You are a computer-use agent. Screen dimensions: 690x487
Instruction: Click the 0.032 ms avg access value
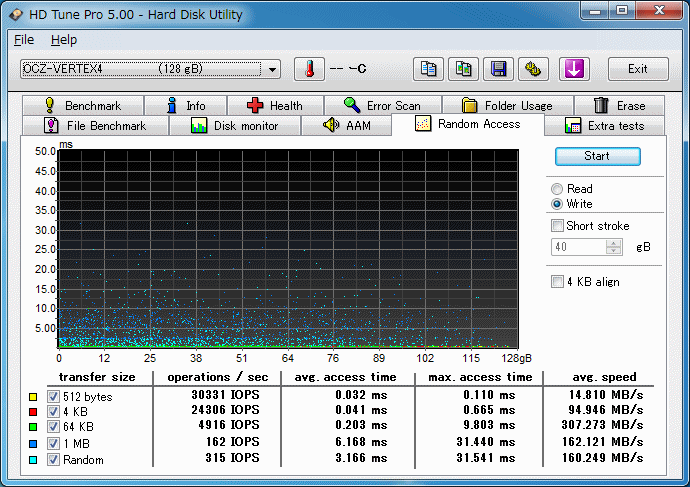361,395
